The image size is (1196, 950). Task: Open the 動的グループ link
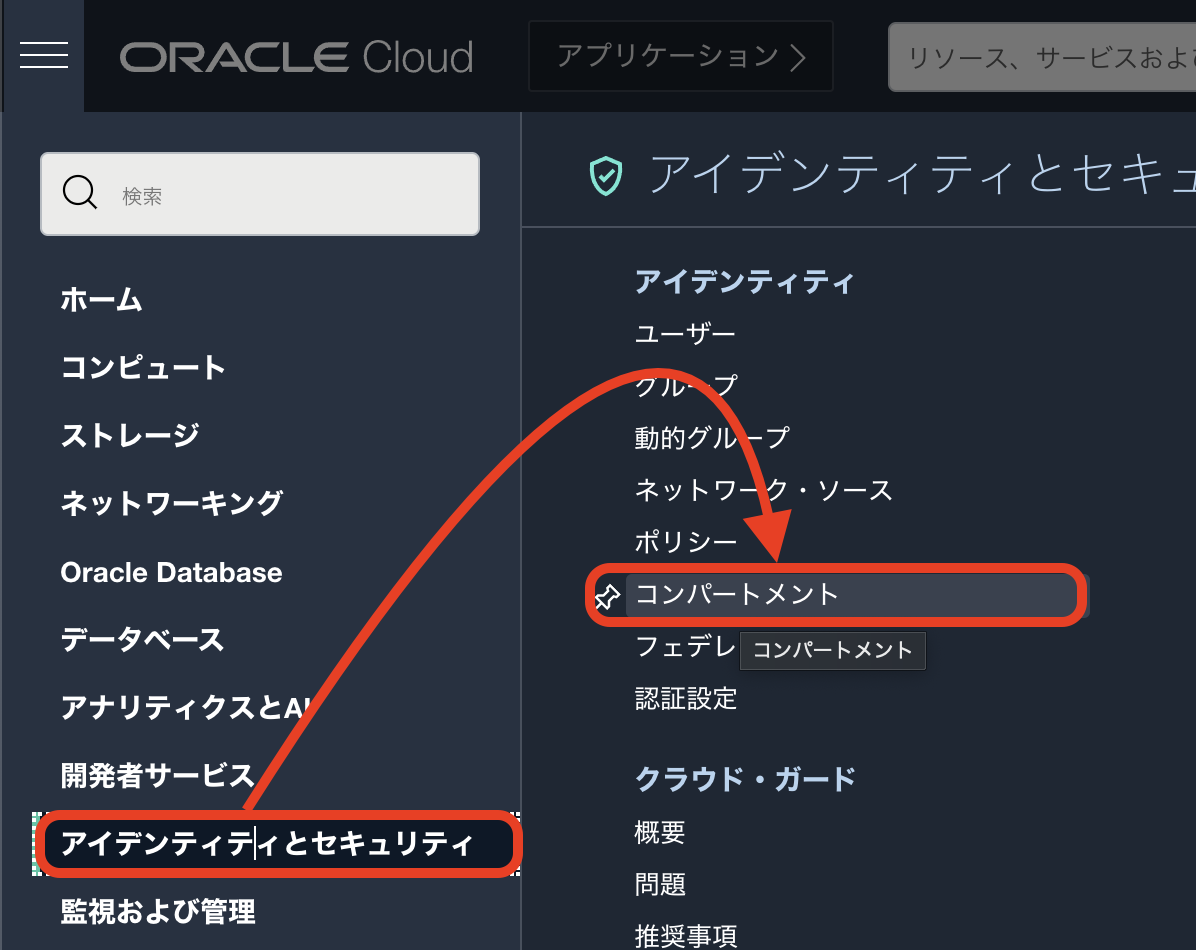711,437
